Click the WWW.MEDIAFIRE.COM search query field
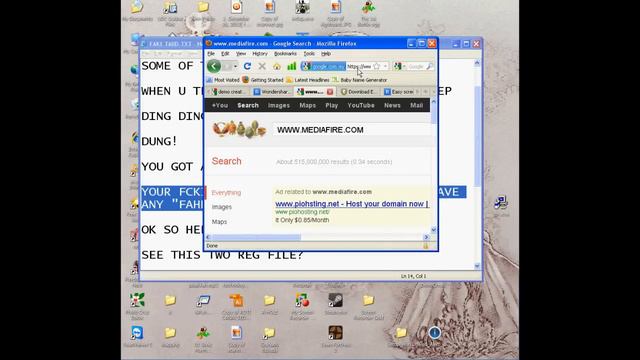Image resolution: width=640 pixels, height=360 pixels. pos(352,130)
